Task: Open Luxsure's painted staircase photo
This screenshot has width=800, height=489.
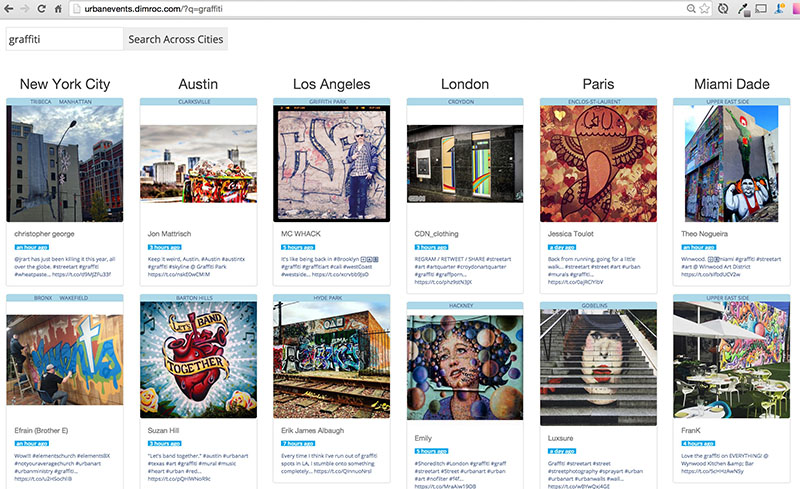Action: click(x=598, y=360)
